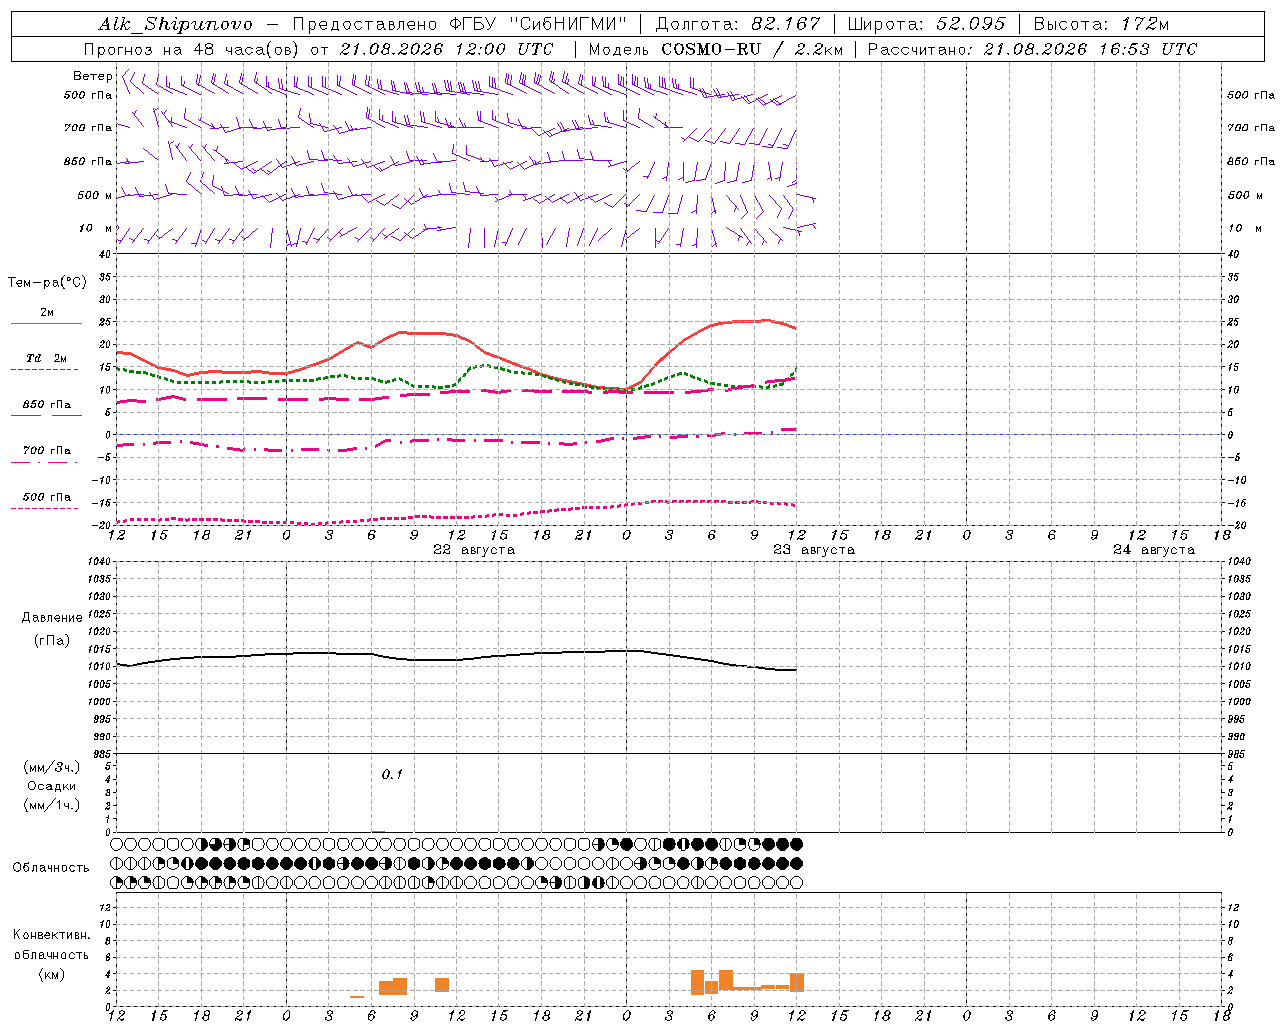Click the Осадки precipitation label

(52, 786)
